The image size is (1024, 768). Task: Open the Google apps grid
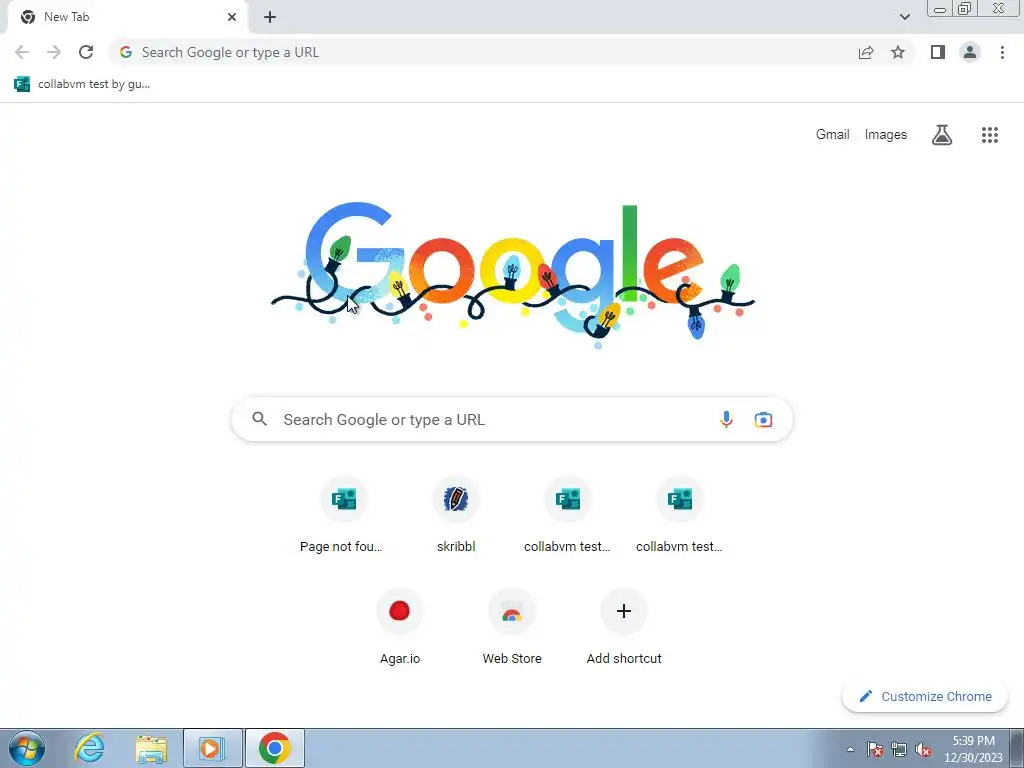pos(990,135)
